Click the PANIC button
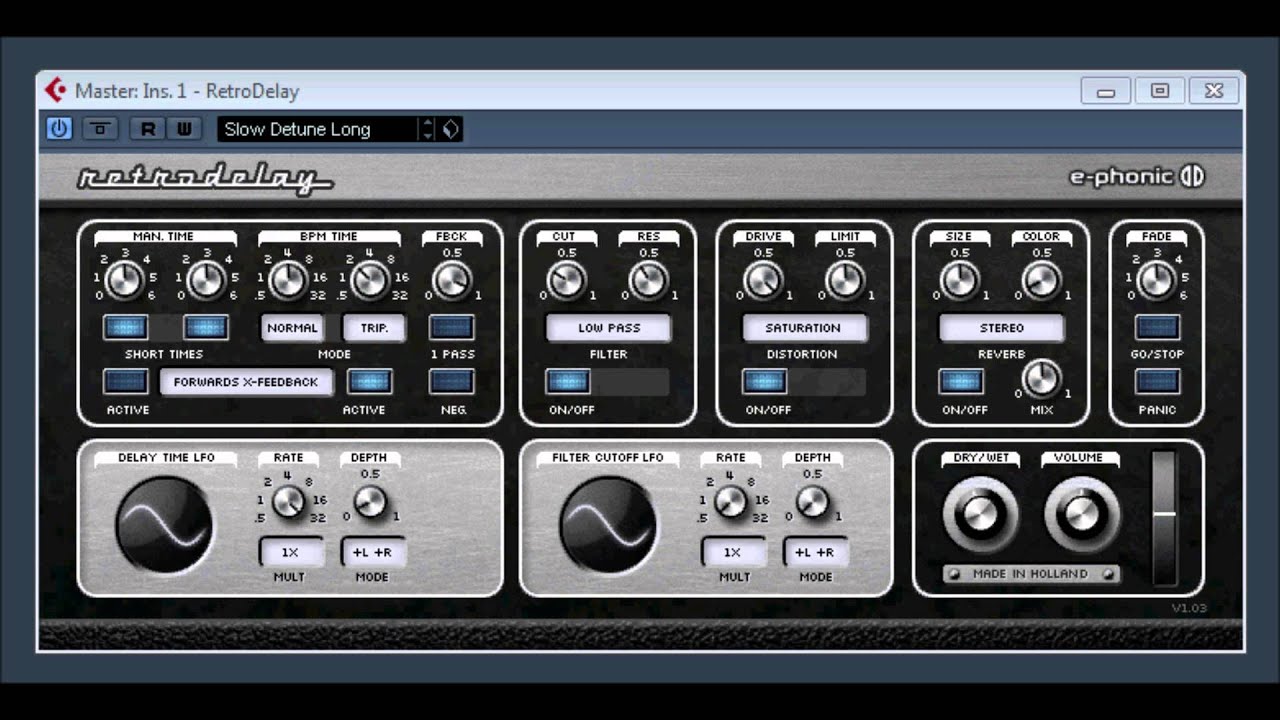The width and height of the screenshot is (1280, 720). tap(1157, 381)
